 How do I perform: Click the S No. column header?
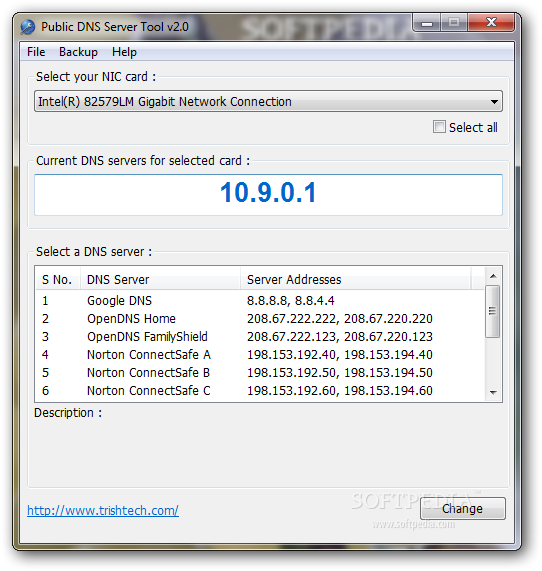pyautogui.click(x=58, y=280)
